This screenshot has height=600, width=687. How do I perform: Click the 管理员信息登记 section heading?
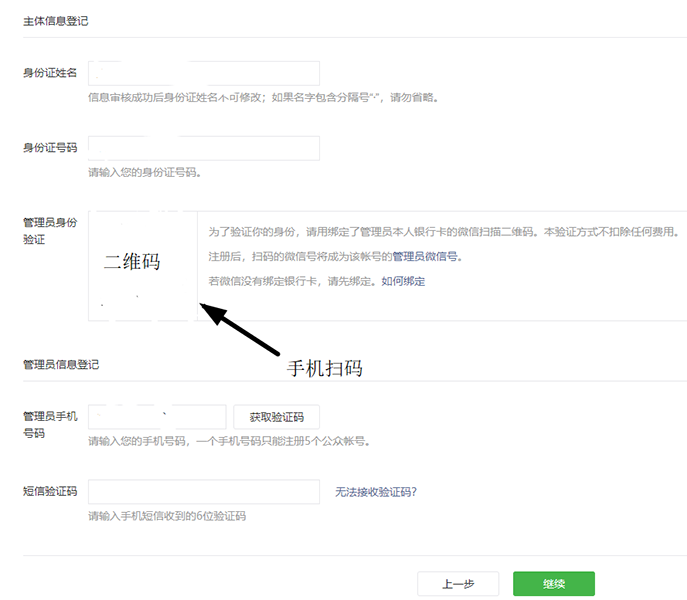coord(61,365)
